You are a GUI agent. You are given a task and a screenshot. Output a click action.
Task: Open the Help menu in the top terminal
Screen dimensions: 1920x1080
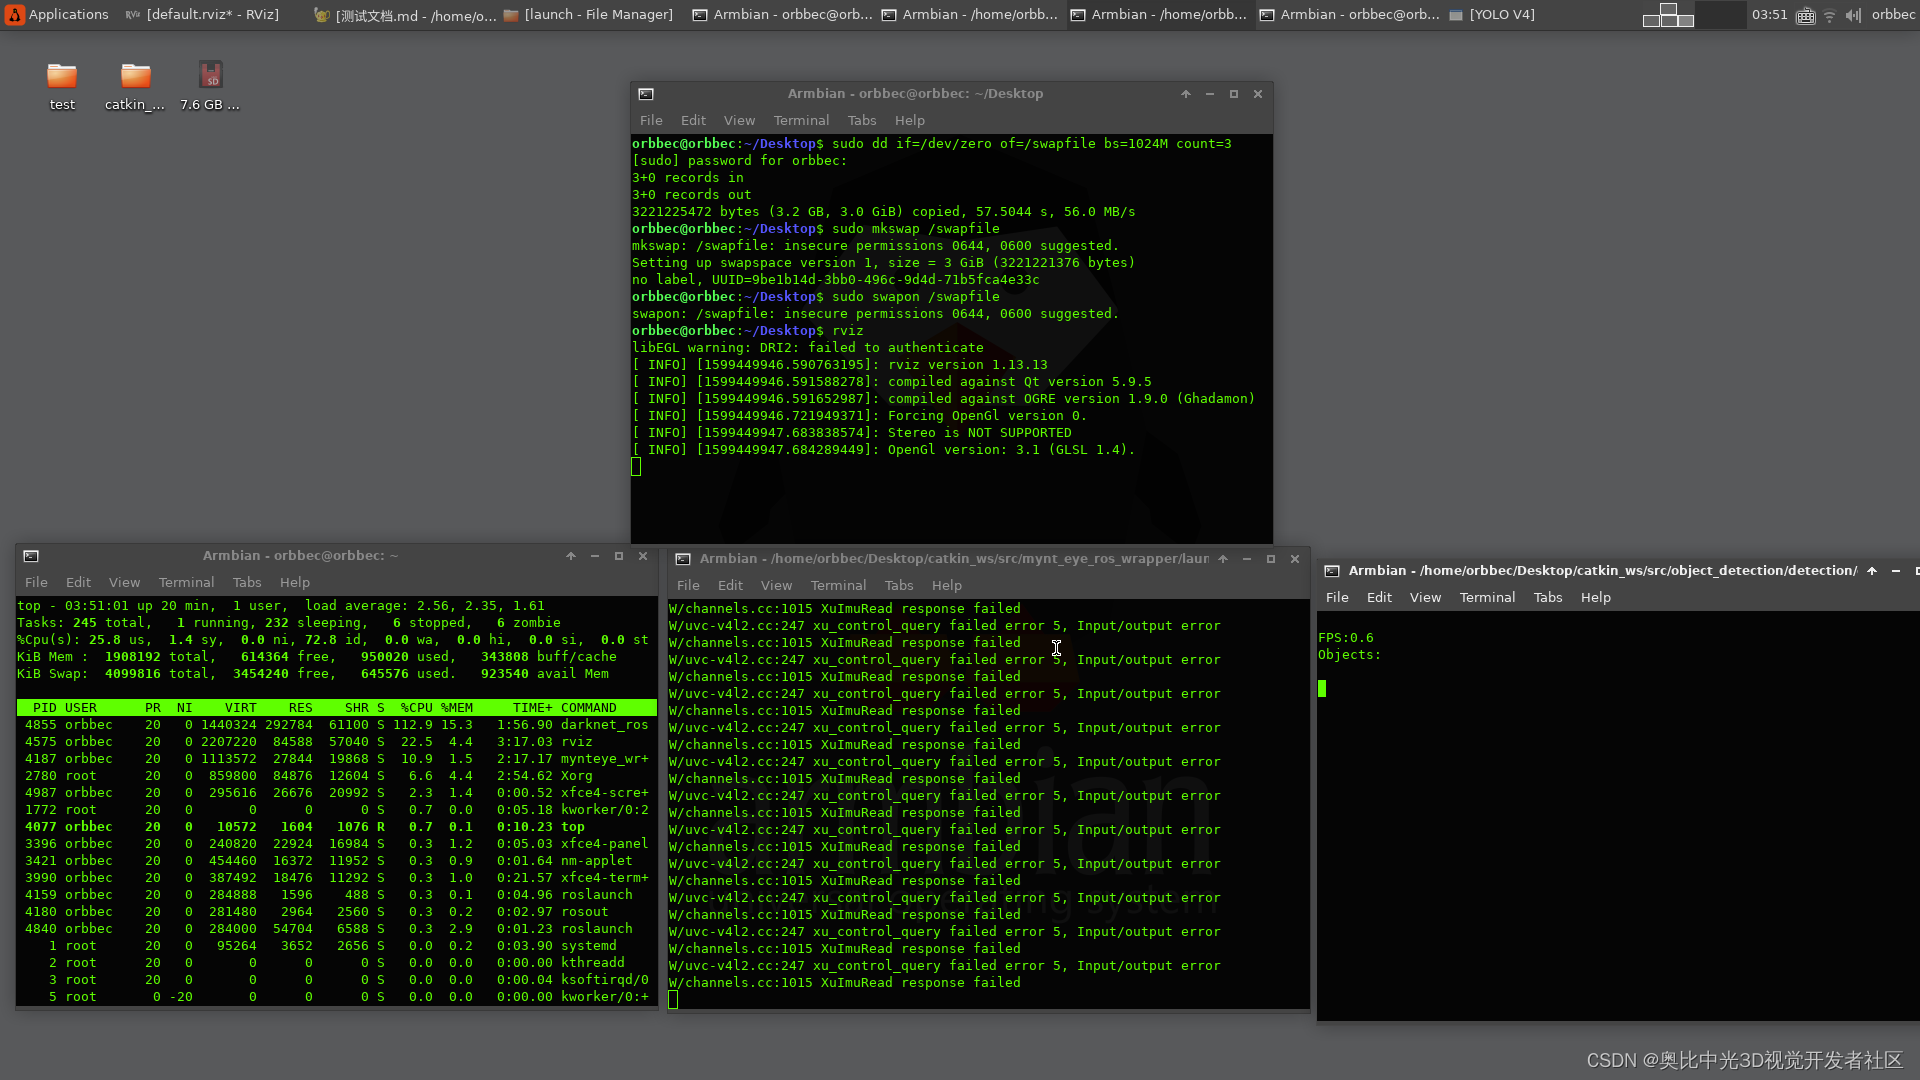point(909,120)
